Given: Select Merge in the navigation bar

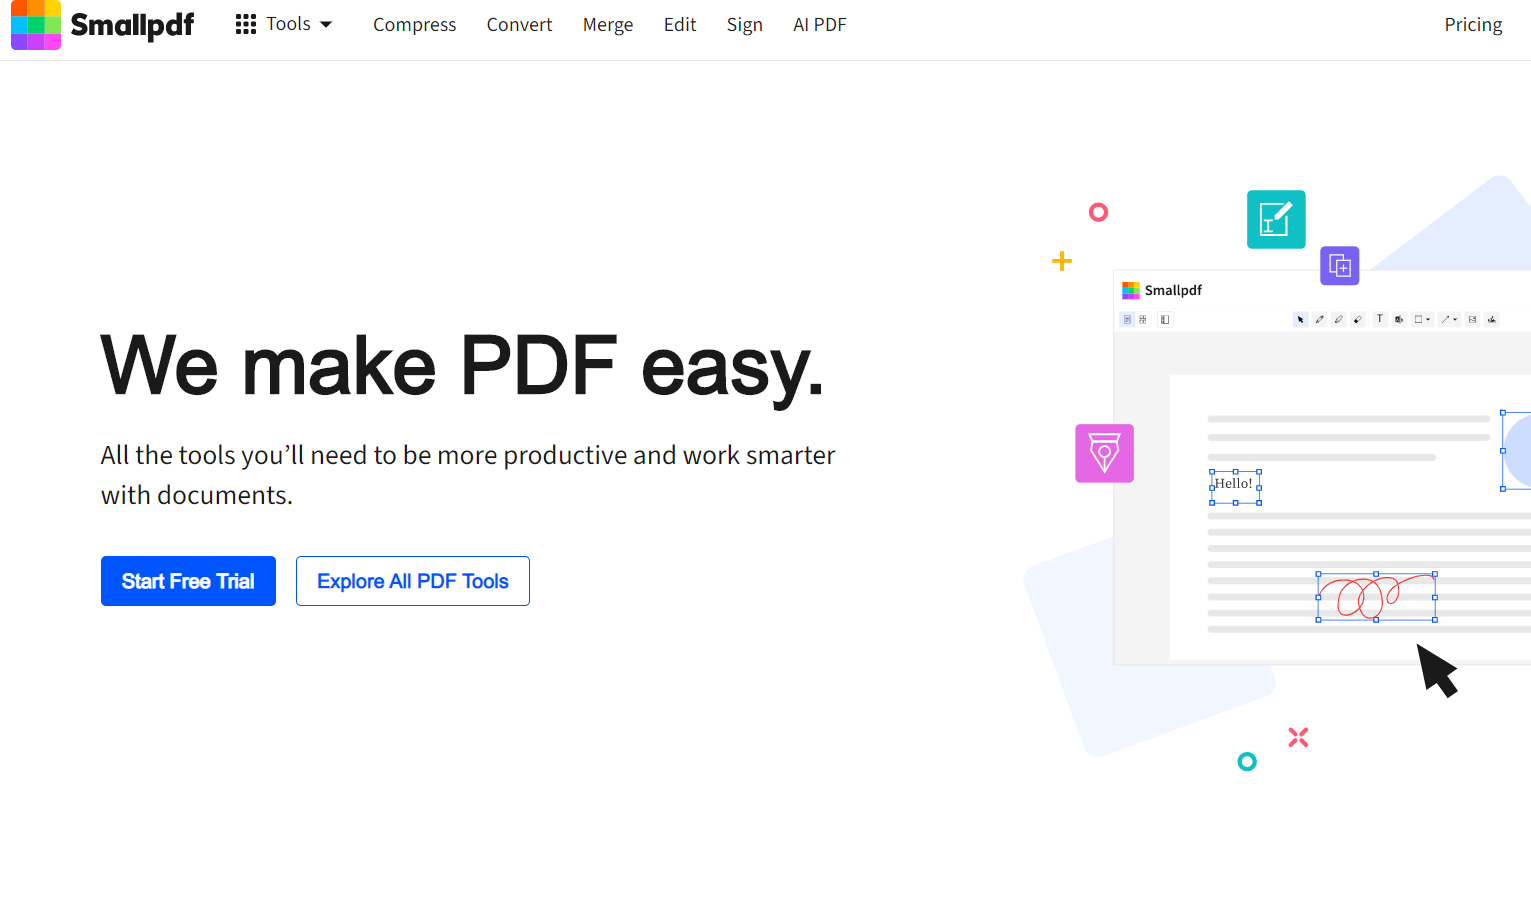Looking at the screenshot, I should click(x=608, y=25).
